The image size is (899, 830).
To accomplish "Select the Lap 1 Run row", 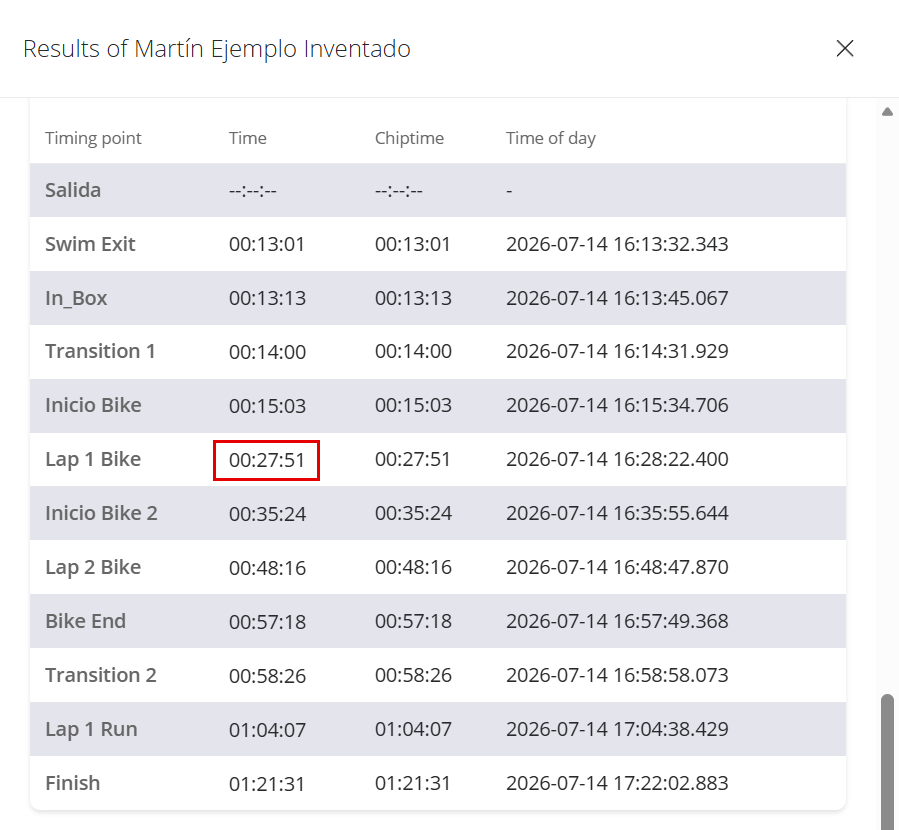I will pos(438,729).
